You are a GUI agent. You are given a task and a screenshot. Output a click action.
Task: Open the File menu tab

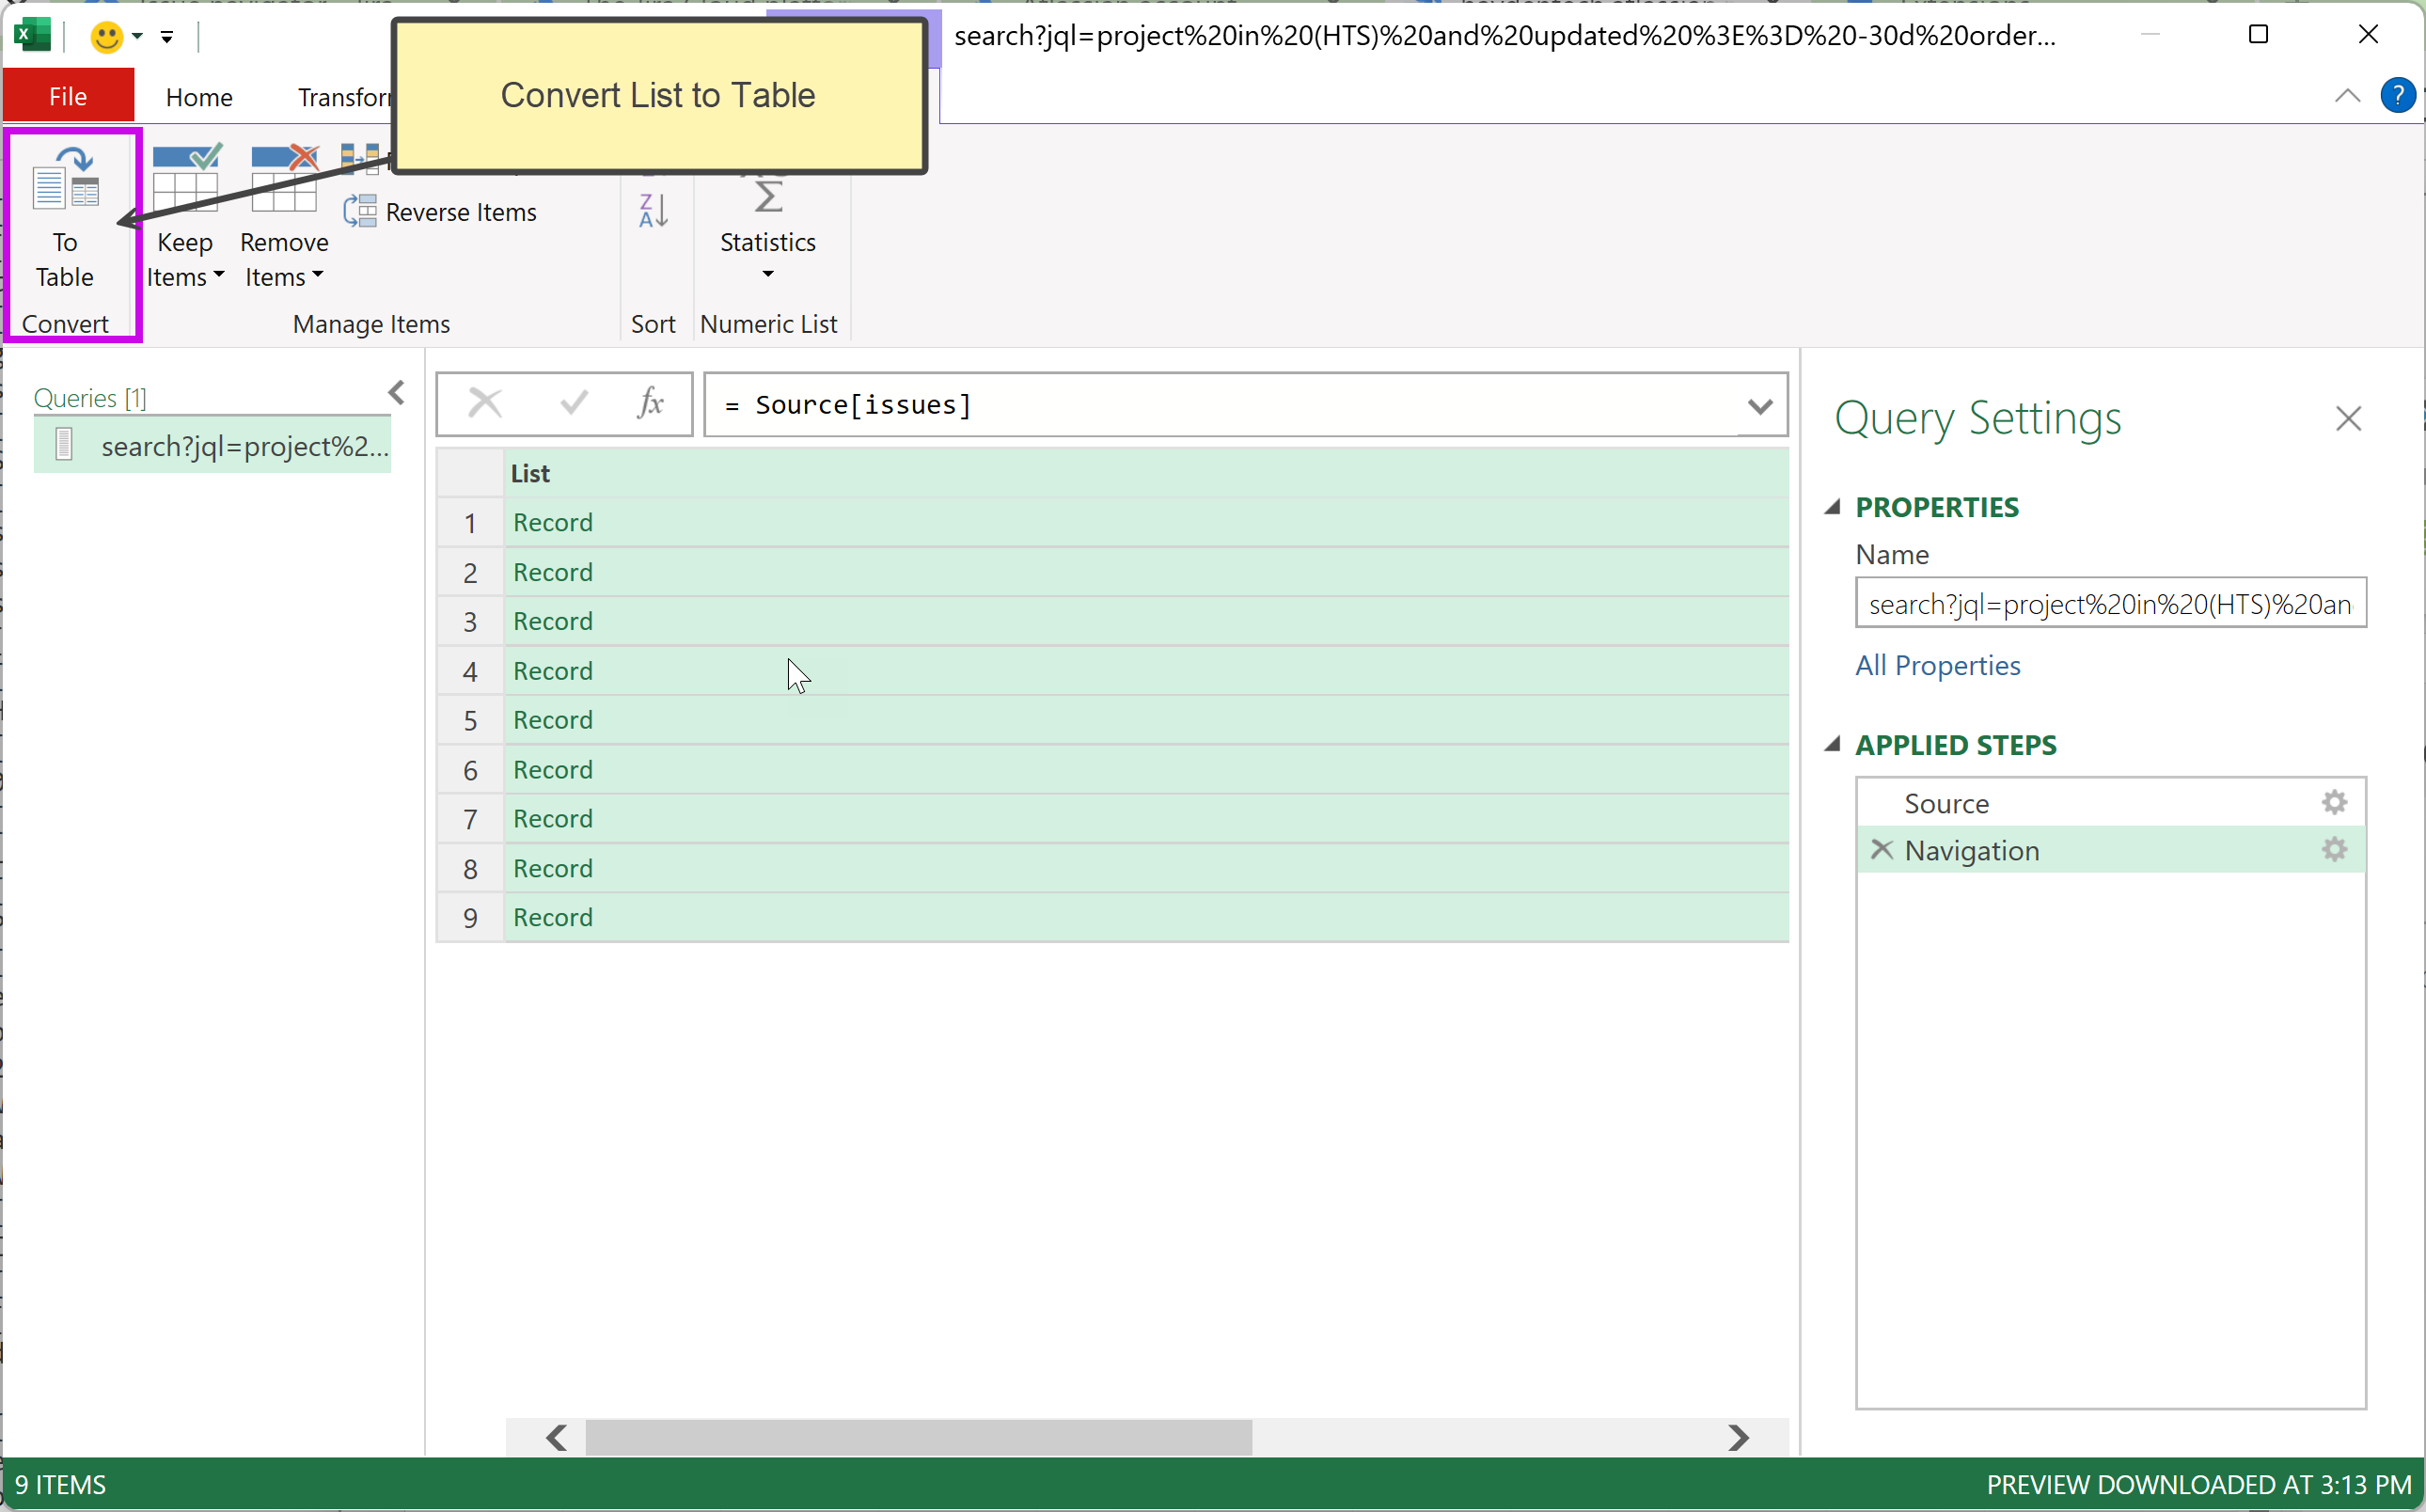(68, 97)
